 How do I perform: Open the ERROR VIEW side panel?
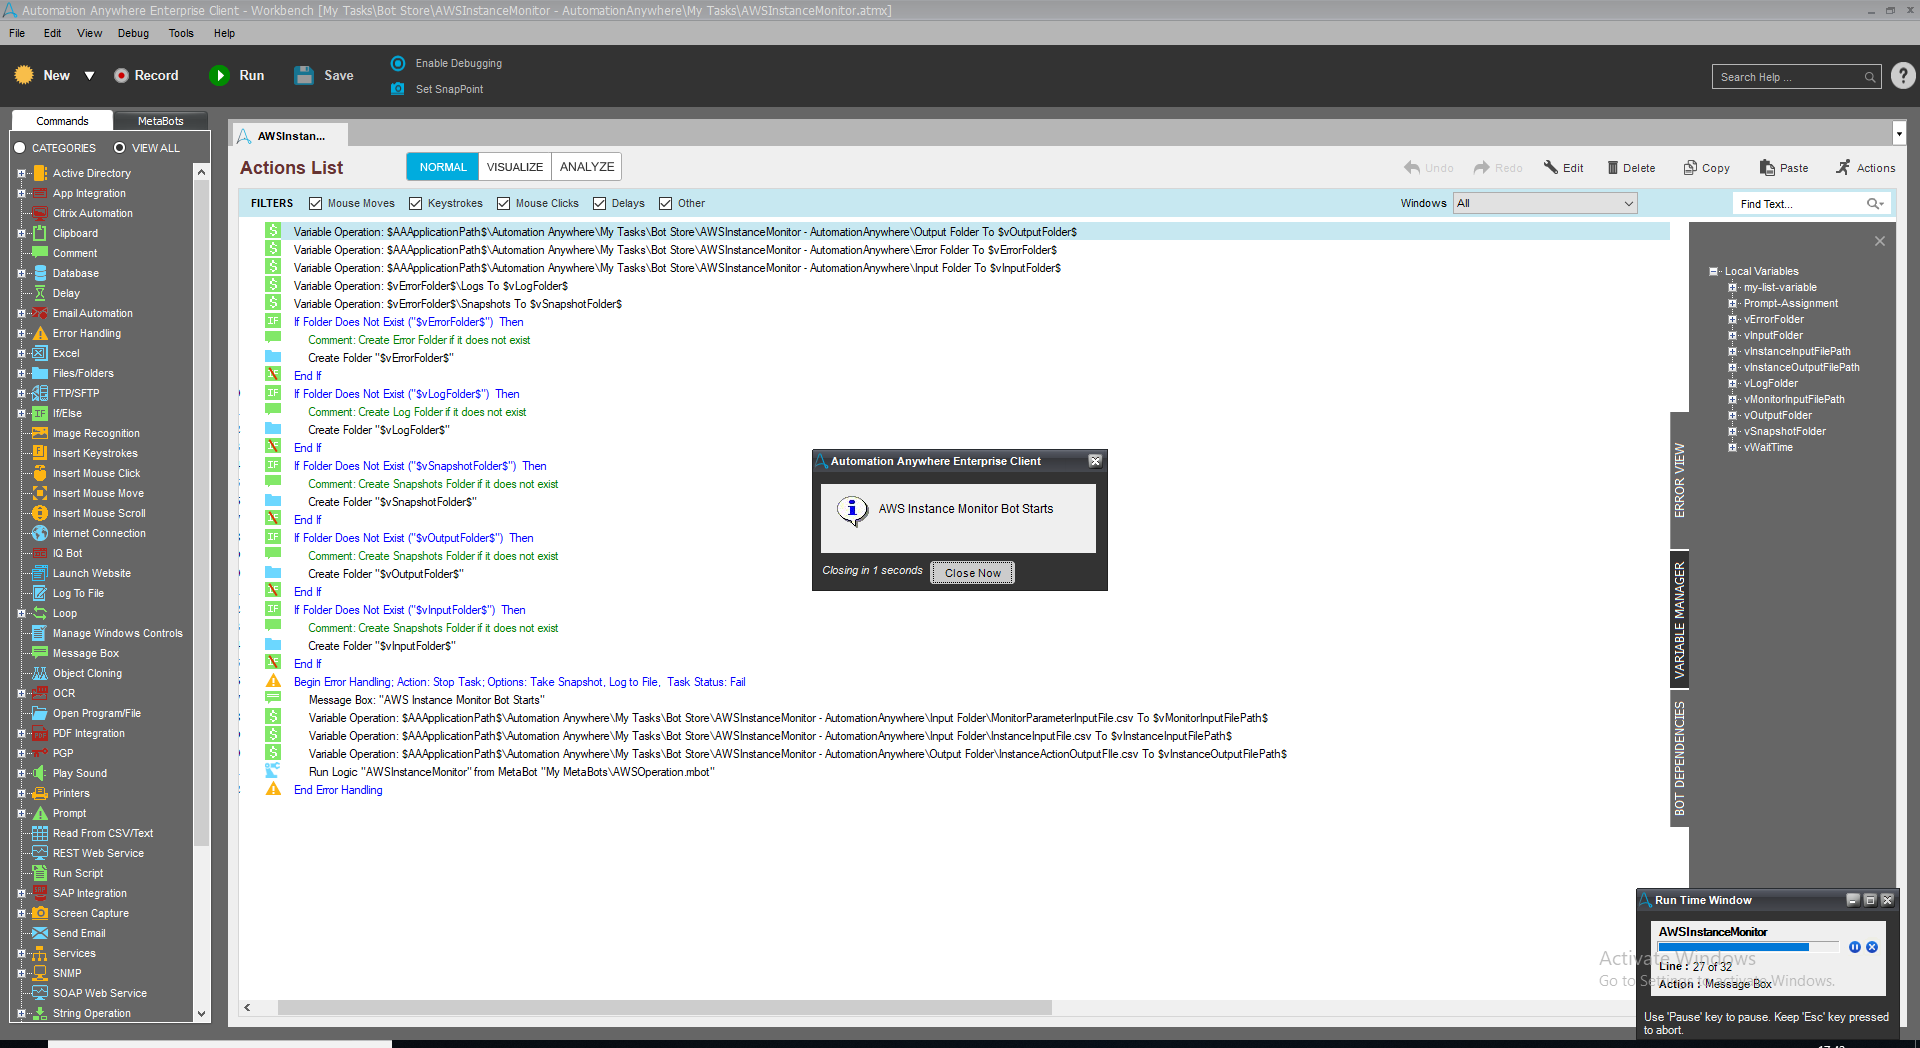(1680, 480)
